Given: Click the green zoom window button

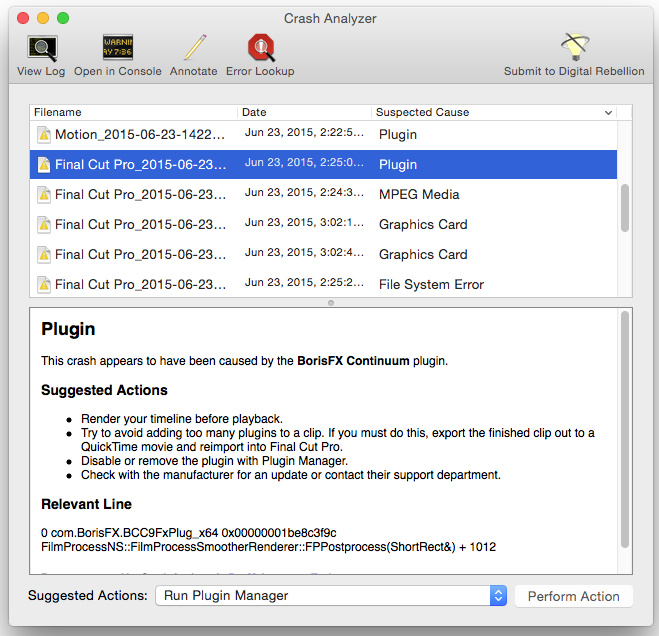Looking at the screenshot, I should click(63, 18).
